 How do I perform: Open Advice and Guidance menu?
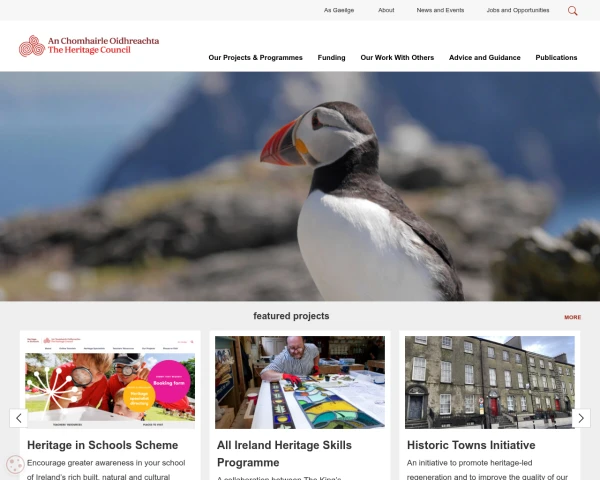click(x=484, y=57)
